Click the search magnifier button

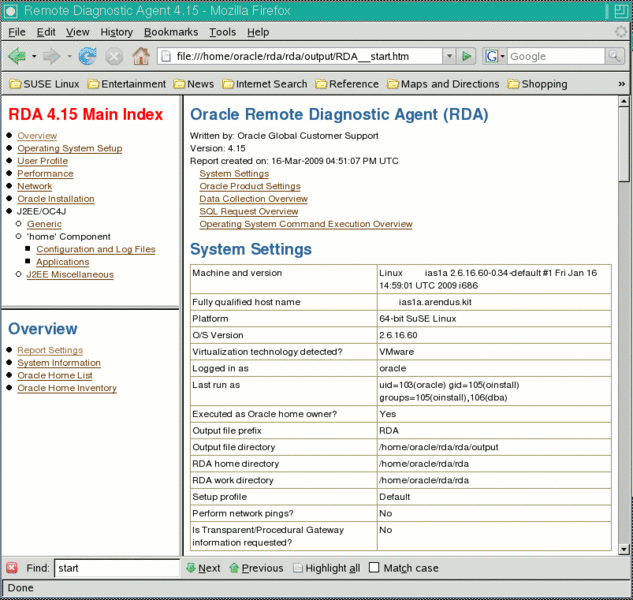pyautogui.click(x=614, y=56)
